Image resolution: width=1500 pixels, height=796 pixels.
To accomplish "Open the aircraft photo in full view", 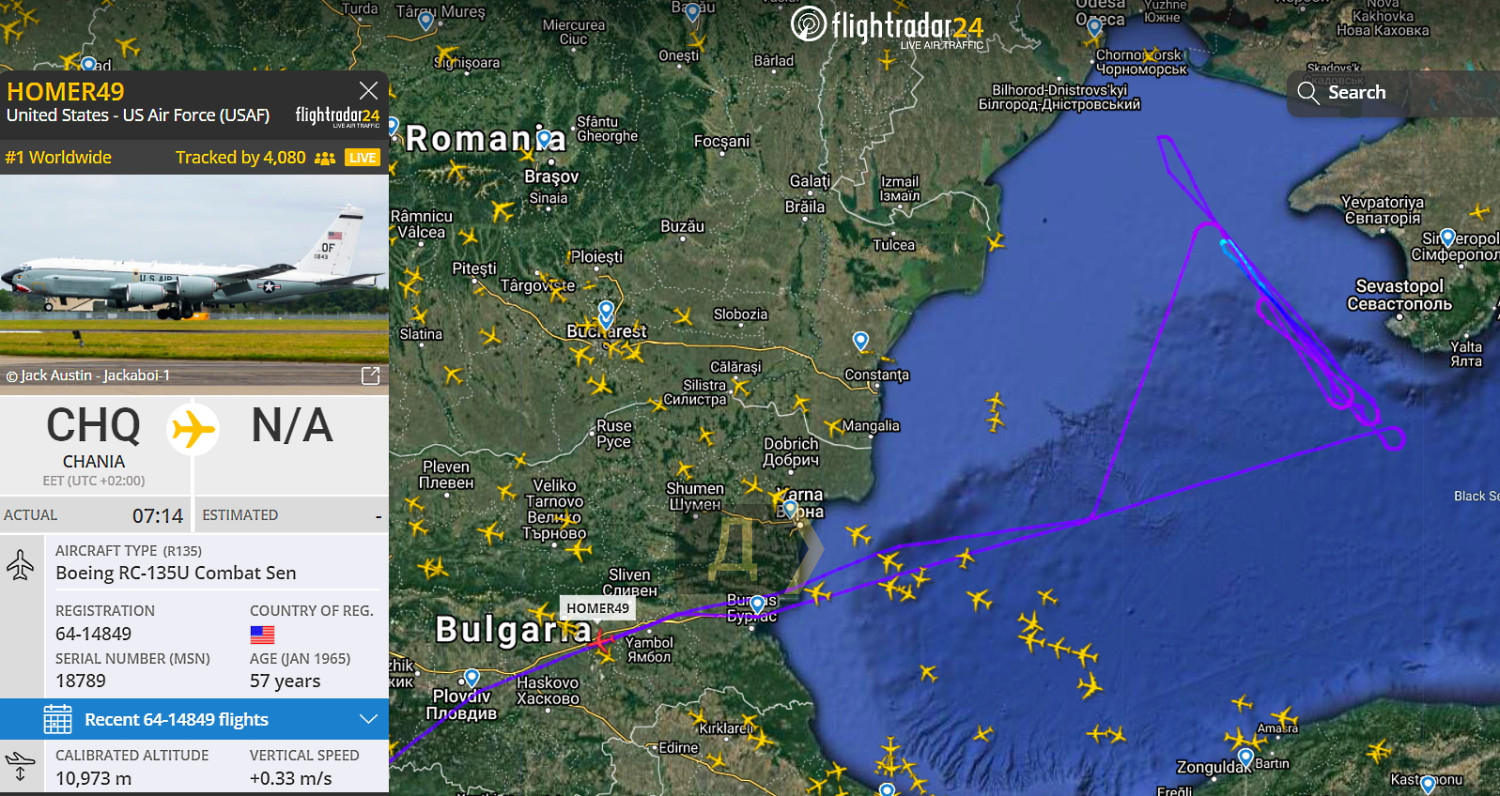I will tap(370, 376).
